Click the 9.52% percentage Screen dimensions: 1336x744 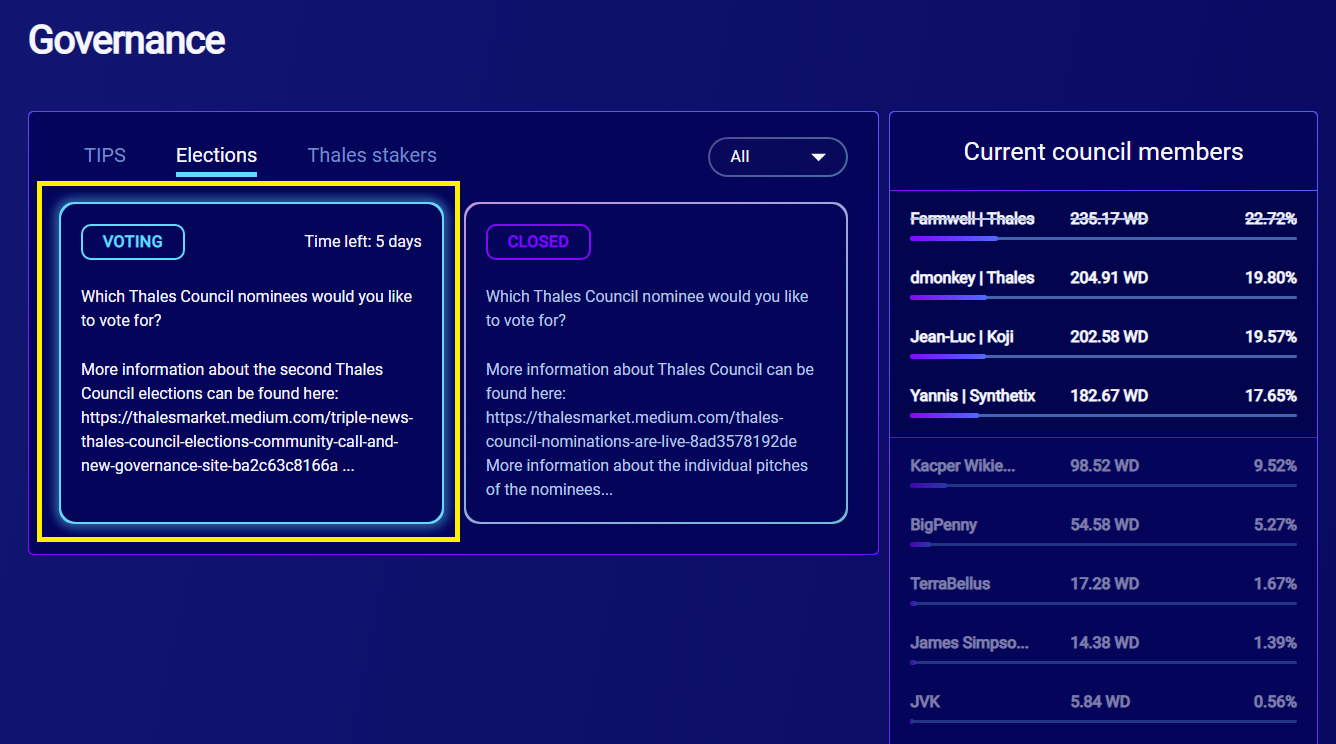point(1275,466)
